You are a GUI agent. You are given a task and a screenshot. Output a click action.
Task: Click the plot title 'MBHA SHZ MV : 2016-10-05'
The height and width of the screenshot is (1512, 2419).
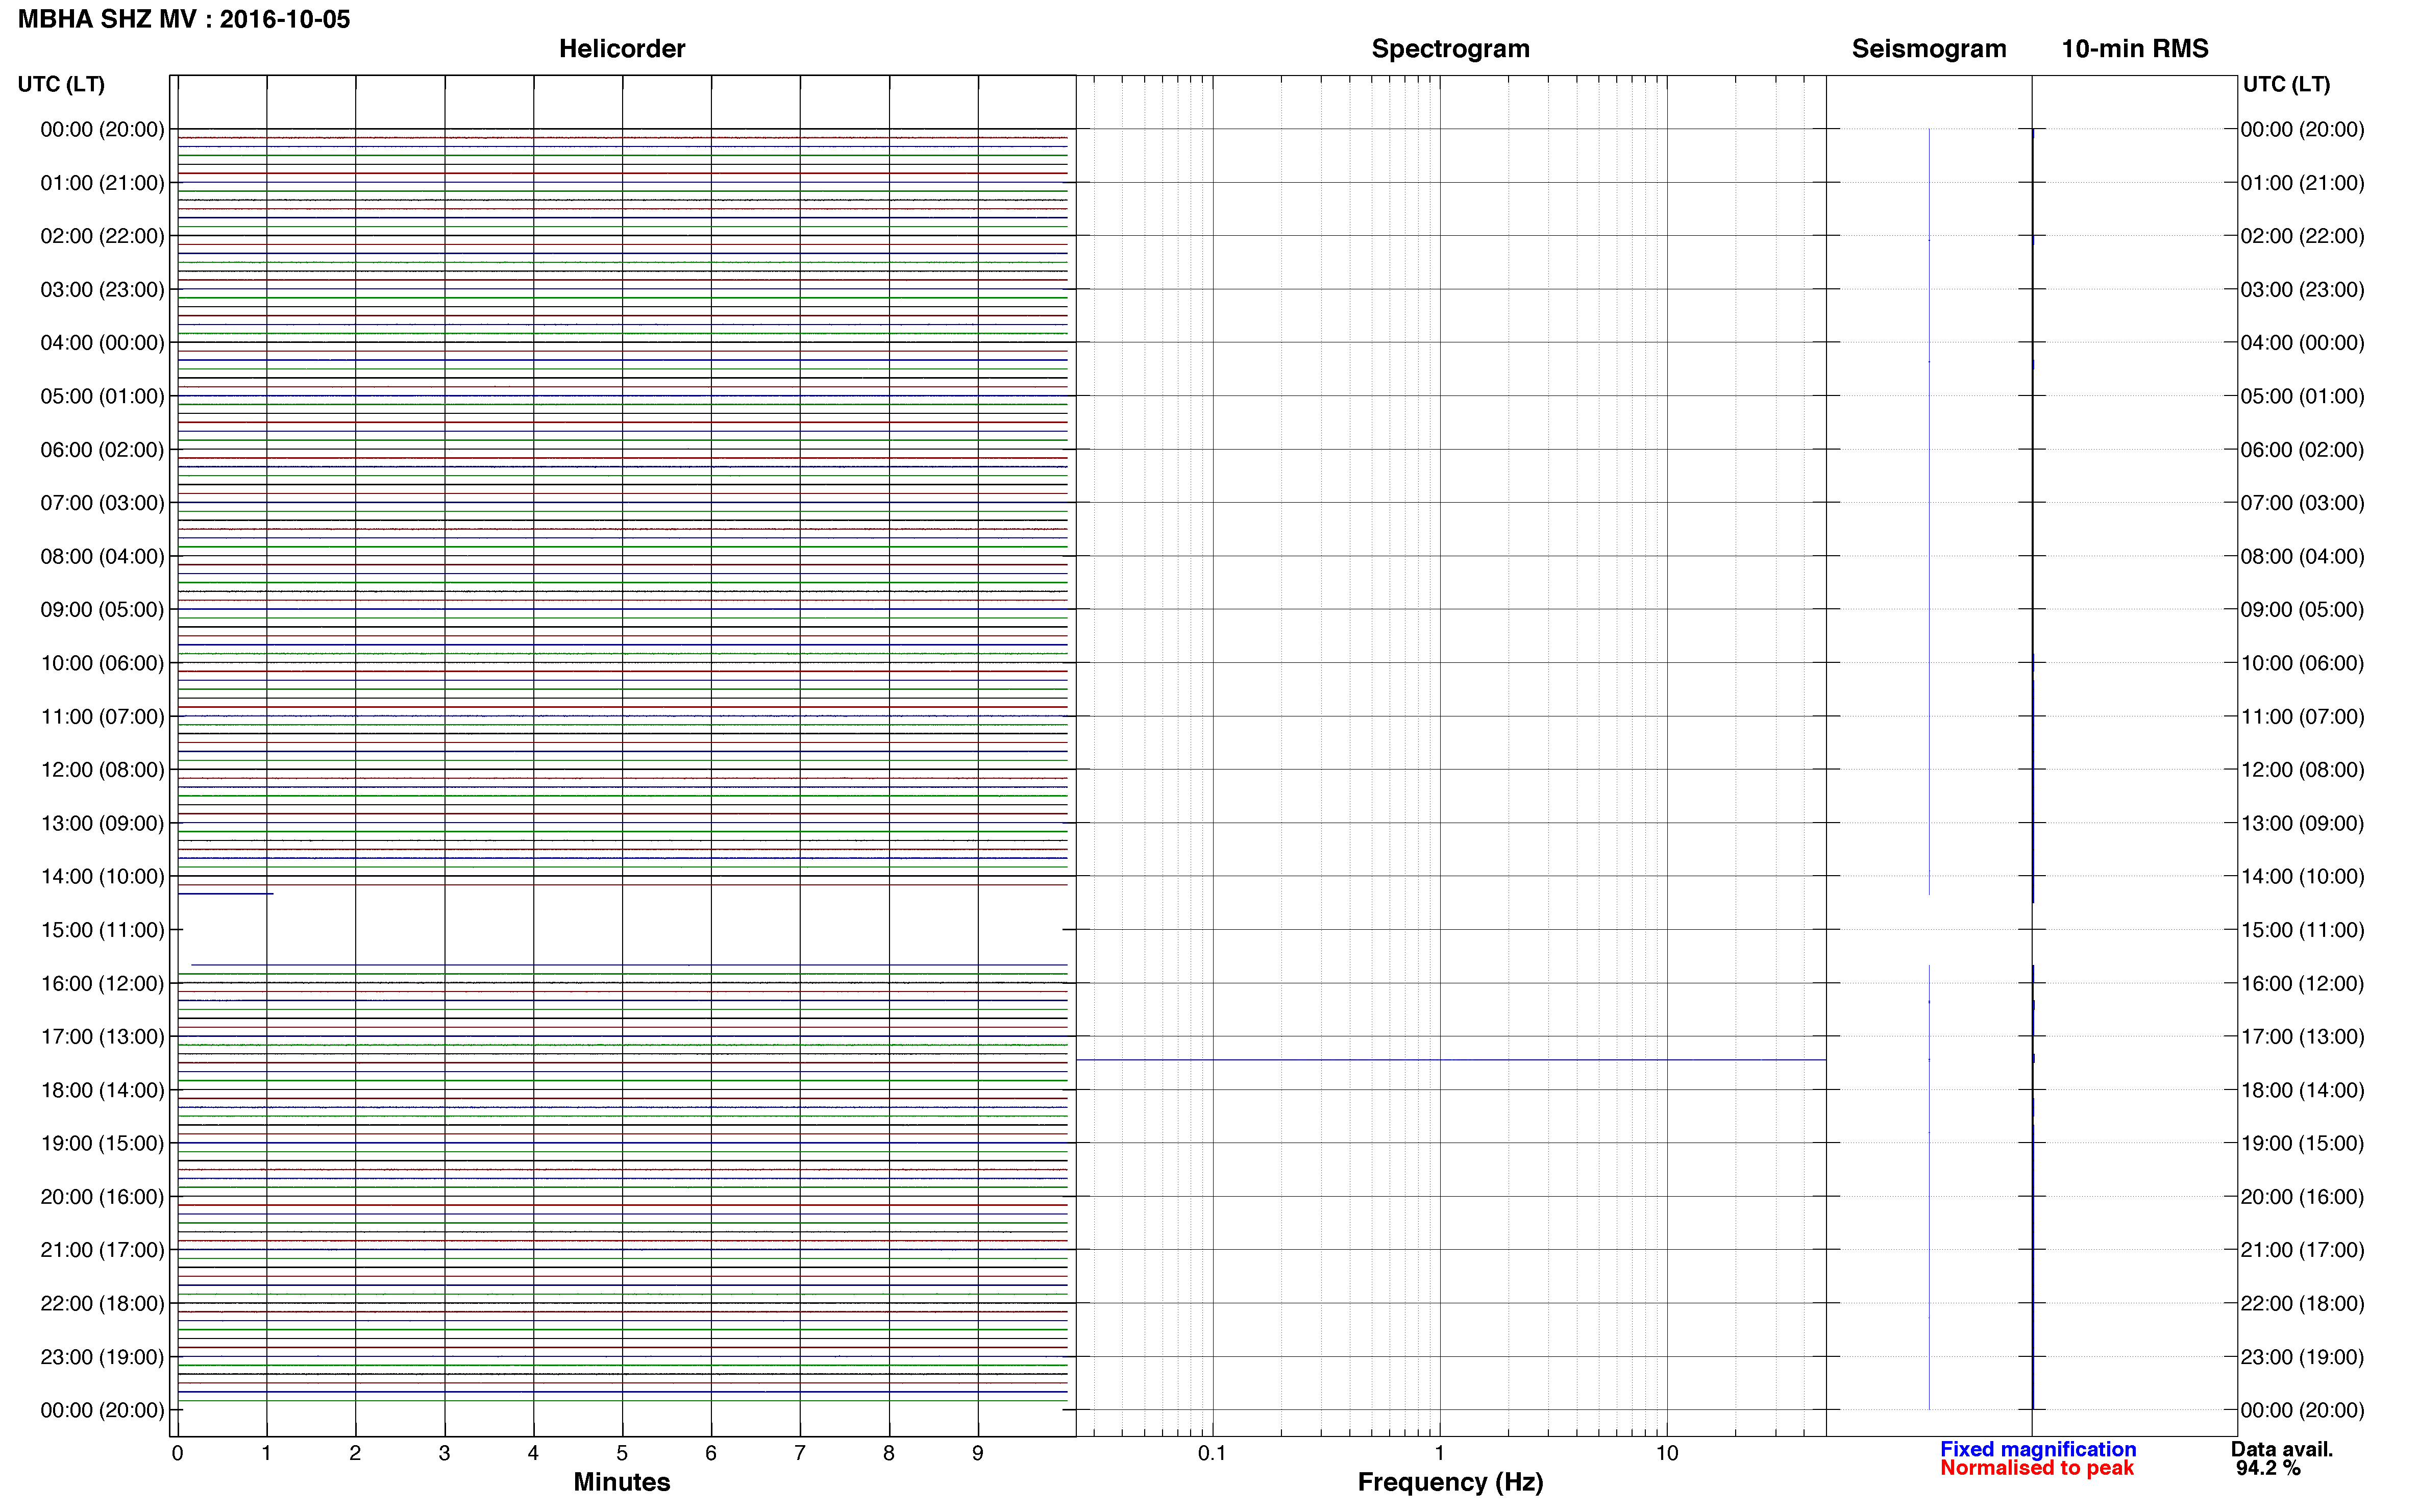point(184,19)
